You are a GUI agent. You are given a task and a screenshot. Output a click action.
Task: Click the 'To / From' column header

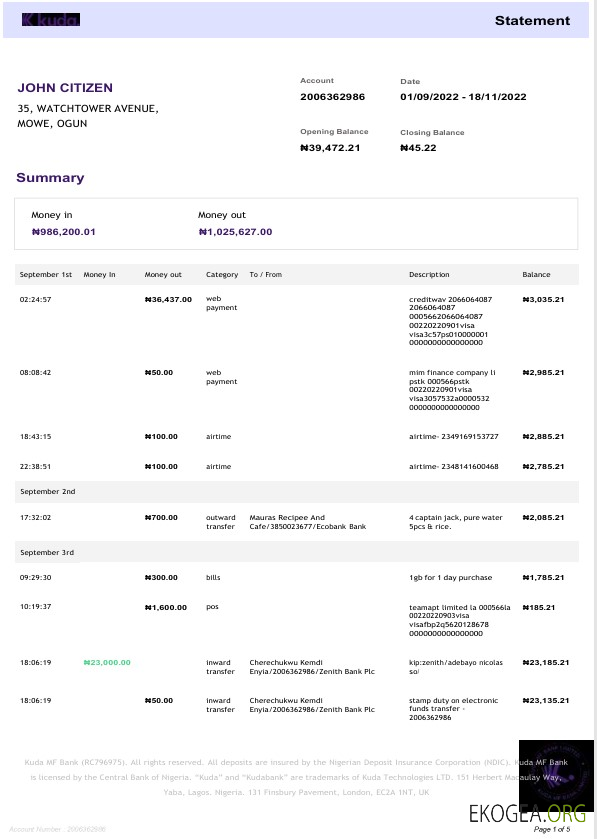tap(265, 274)
